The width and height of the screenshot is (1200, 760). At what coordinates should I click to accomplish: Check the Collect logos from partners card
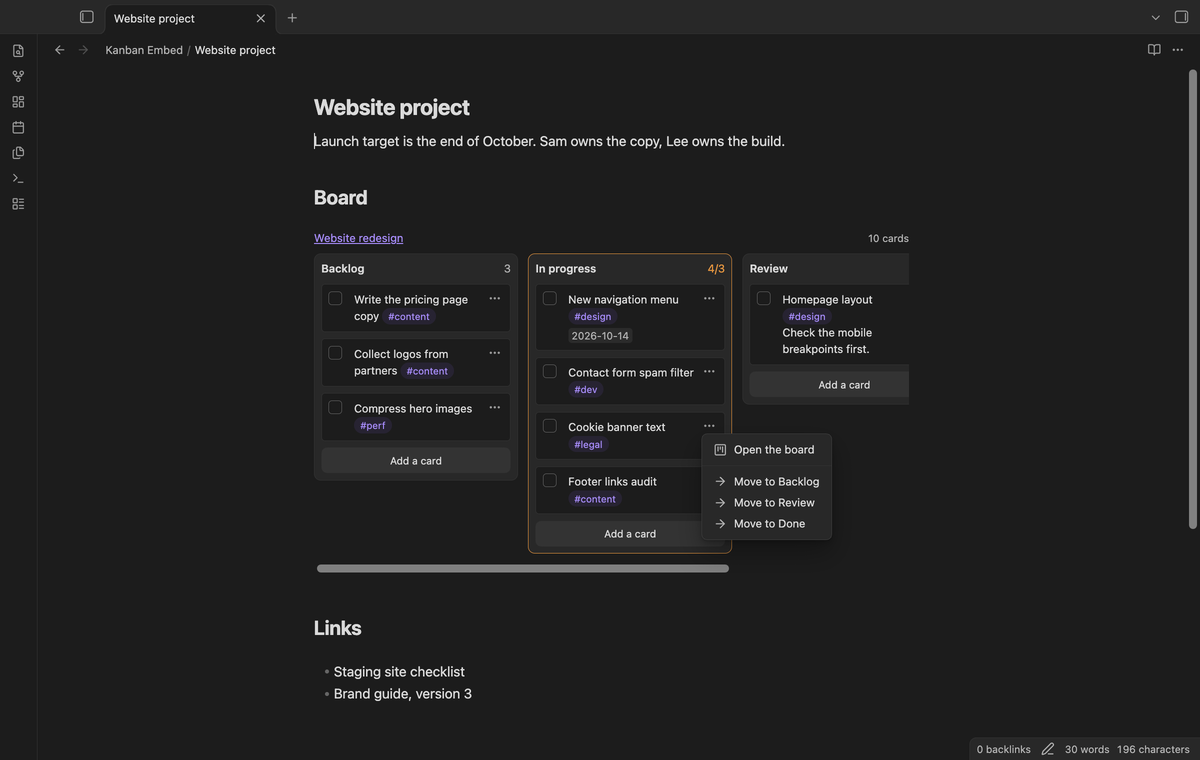pos(335,353)
